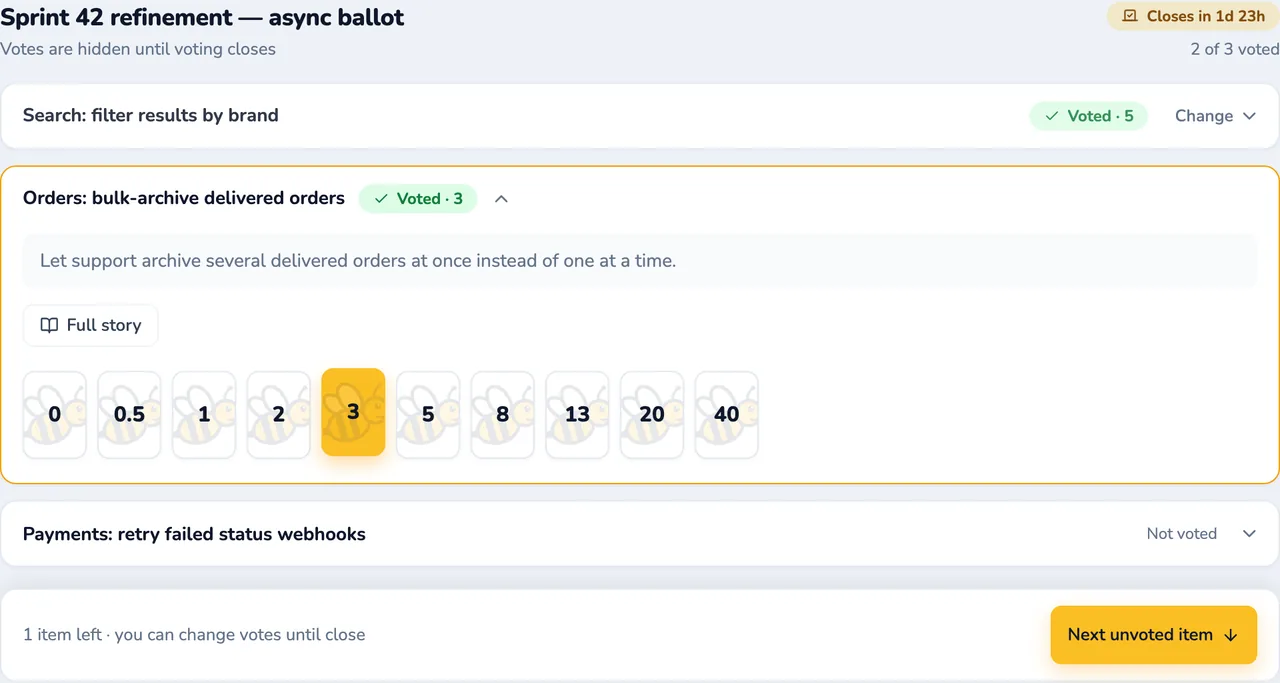1280x683 pixels.
Task: Click the book icon in Full story
Action: pos(49,325)
